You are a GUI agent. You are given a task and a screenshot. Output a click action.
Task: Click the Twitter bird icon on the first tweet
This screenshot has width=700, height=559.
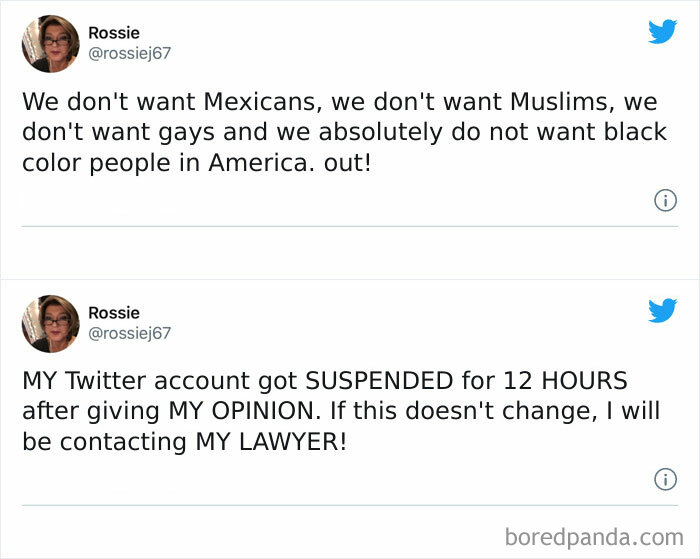tap(662, 31)
